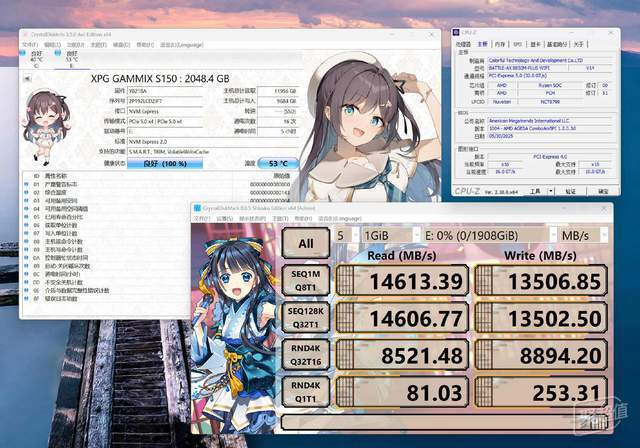
Task: Open CrystalDiskMark Settings menu
Action: coord(224,219)
